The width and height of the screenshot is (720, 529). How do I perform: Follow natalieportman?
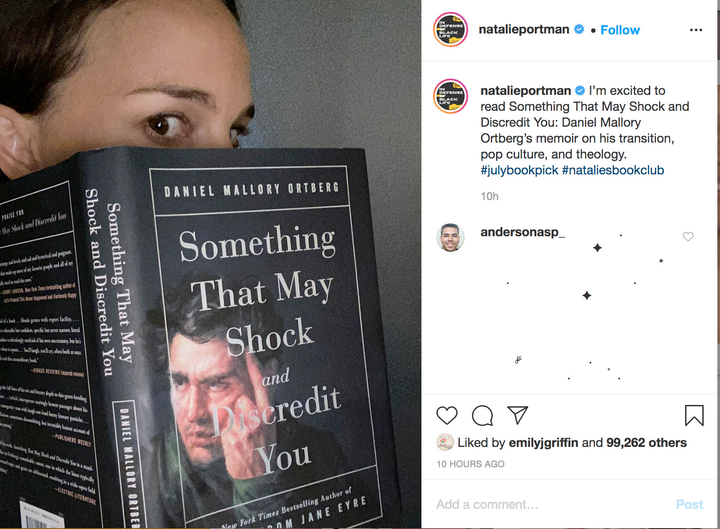coord(620,30)
